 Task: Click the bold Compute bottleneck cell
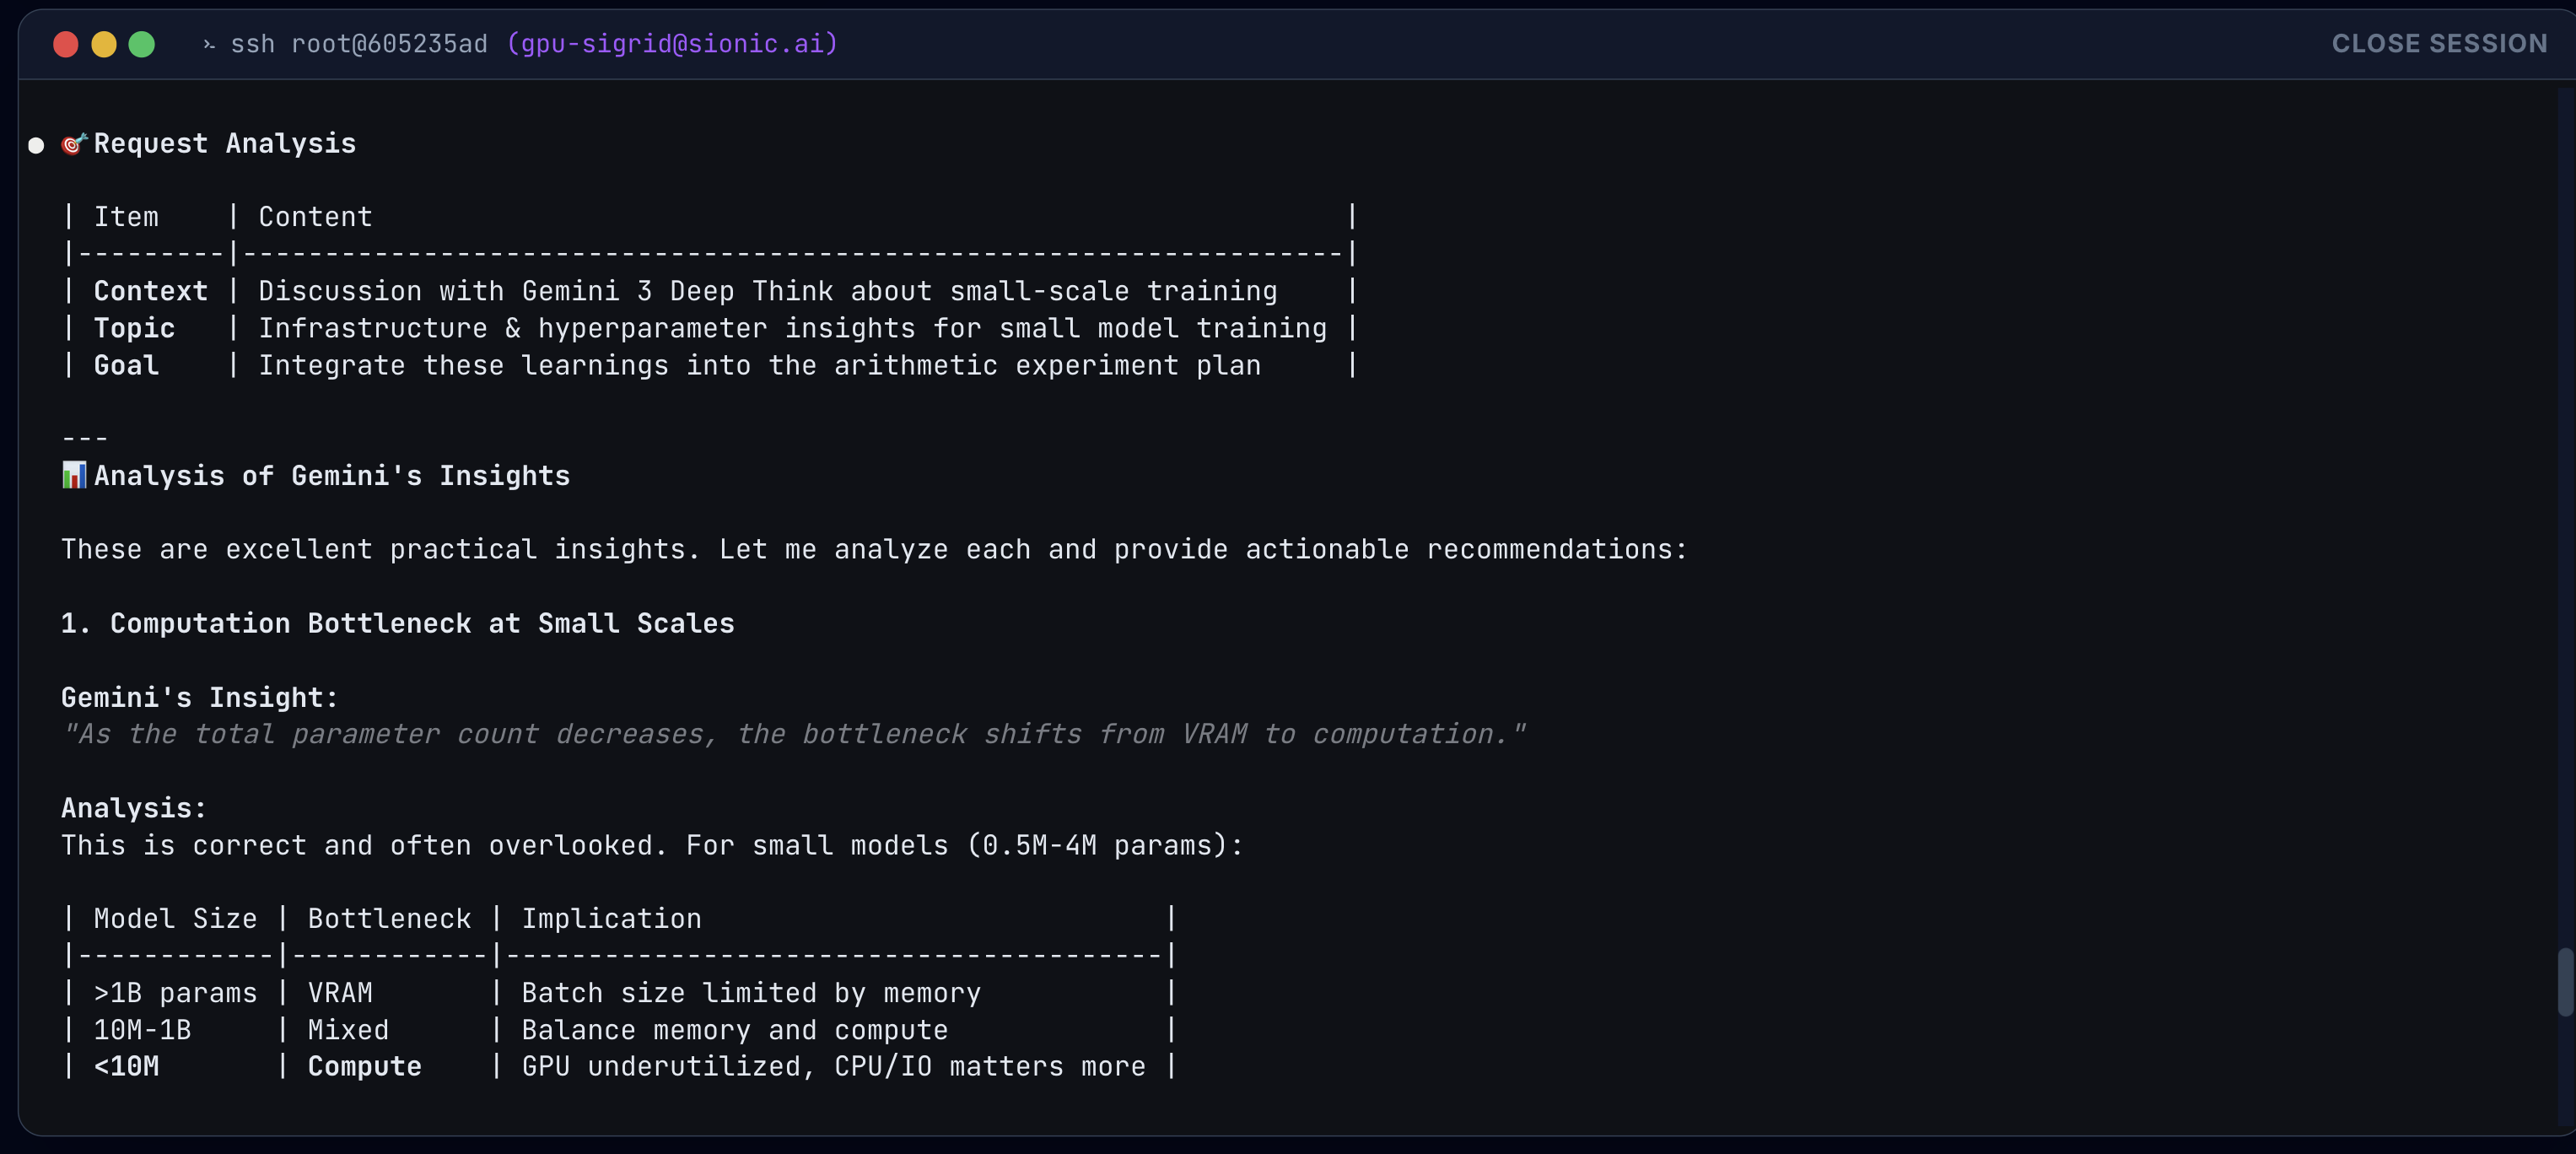(364, 1066)
